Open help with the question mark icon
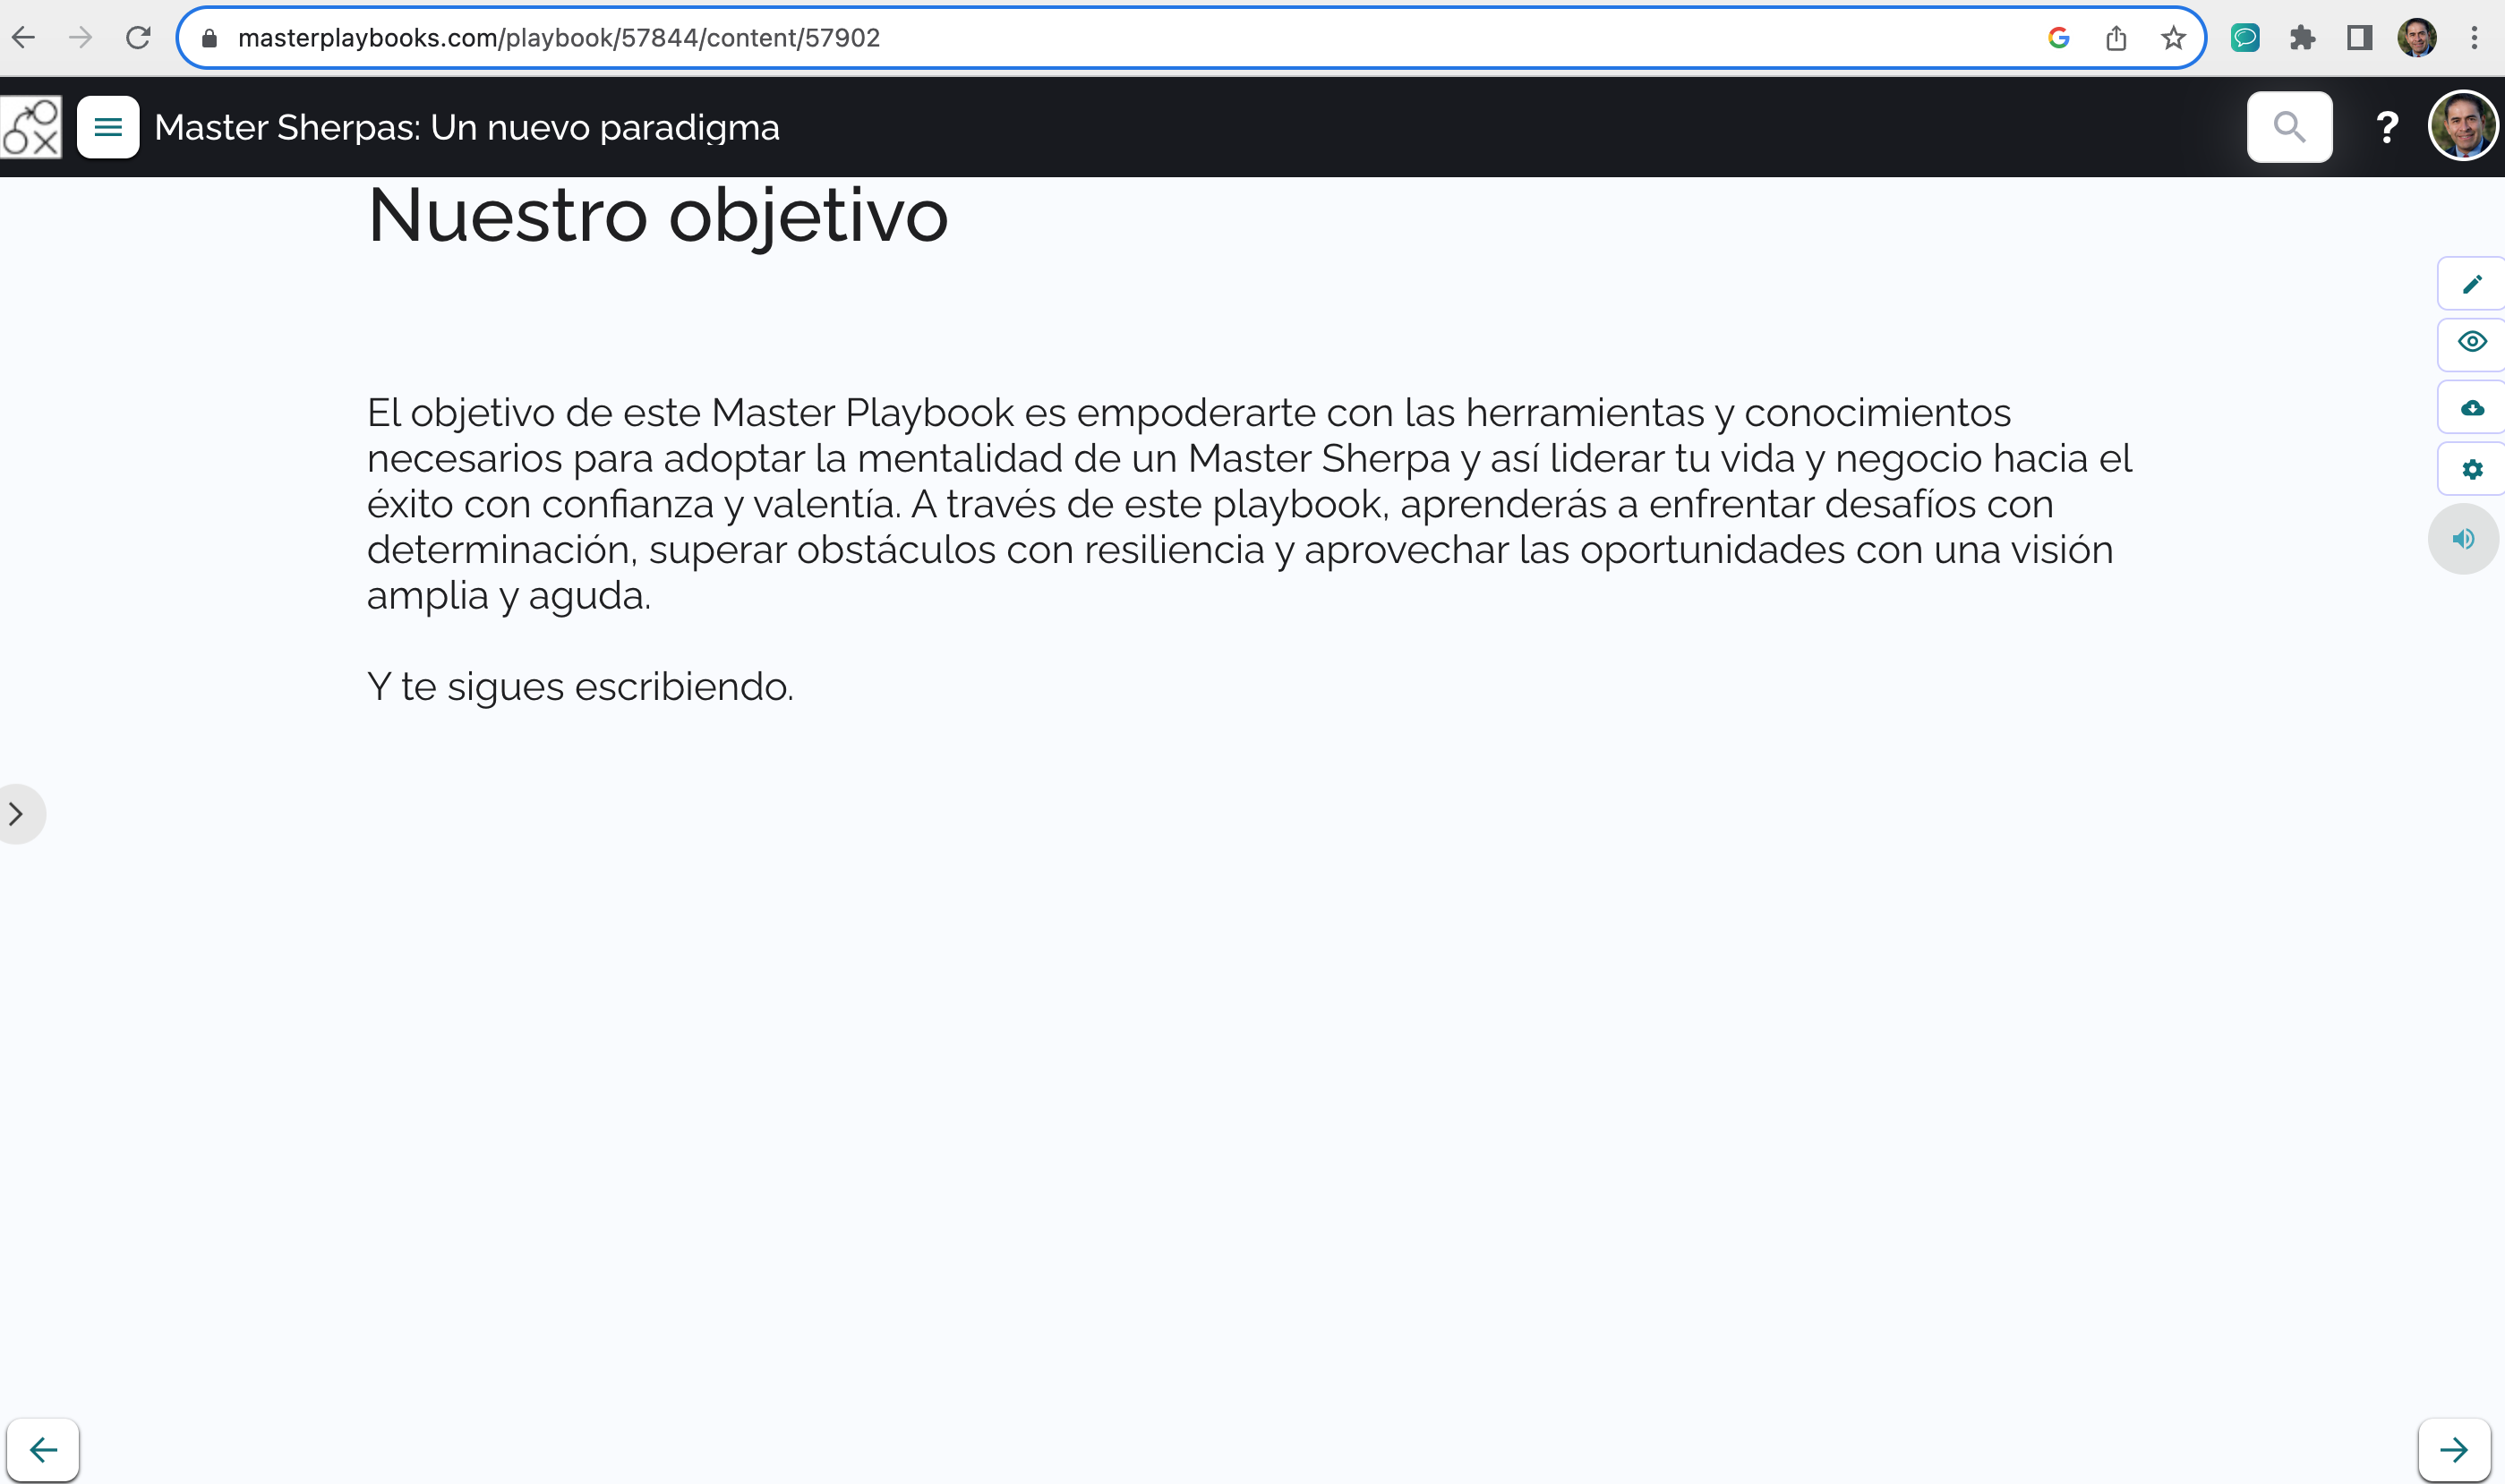This screenshot has height=1484, width=2505. pyautogui.click(x=2387, y=127)
